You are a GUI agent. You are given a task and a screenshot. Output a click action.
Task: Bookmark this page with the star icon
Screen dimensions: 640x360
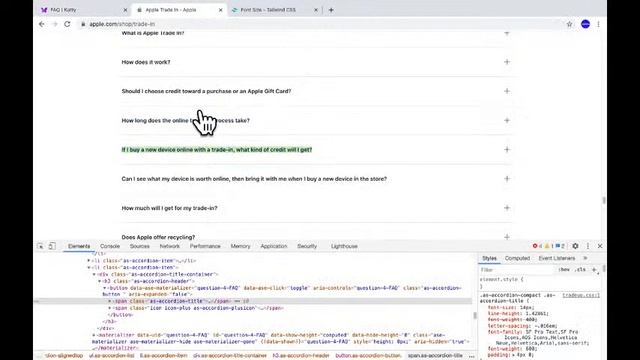569,24
